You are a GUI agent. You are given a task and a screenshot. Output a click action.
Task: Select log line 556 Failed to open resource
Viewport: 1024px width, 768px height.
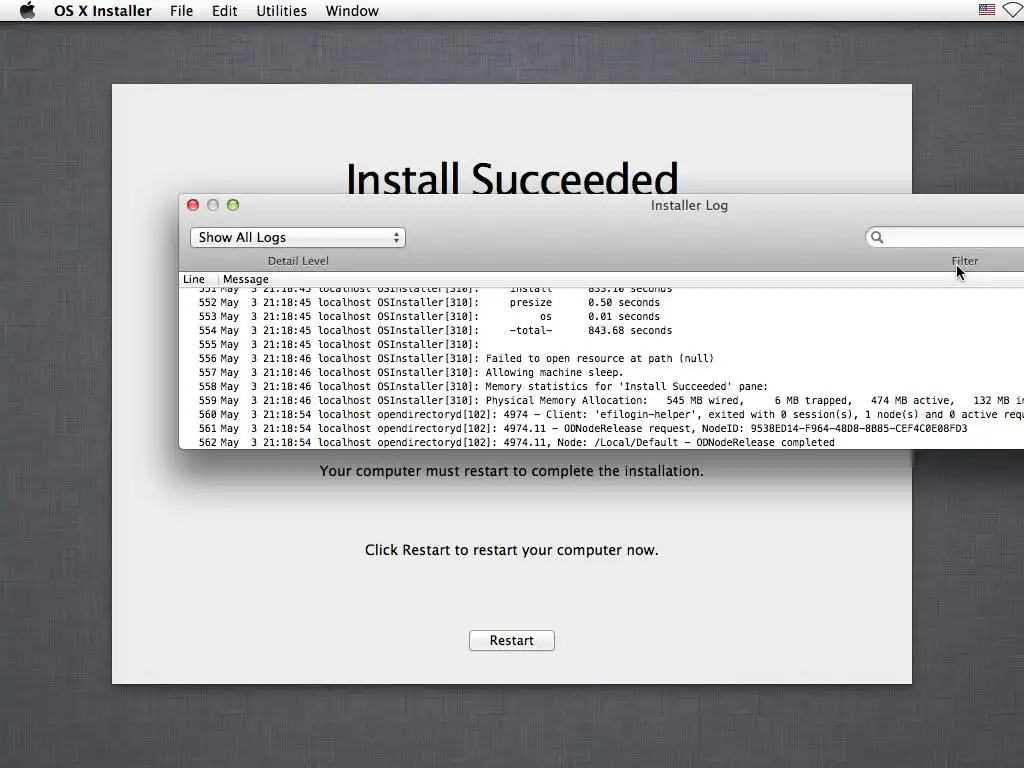coord(601,359)
